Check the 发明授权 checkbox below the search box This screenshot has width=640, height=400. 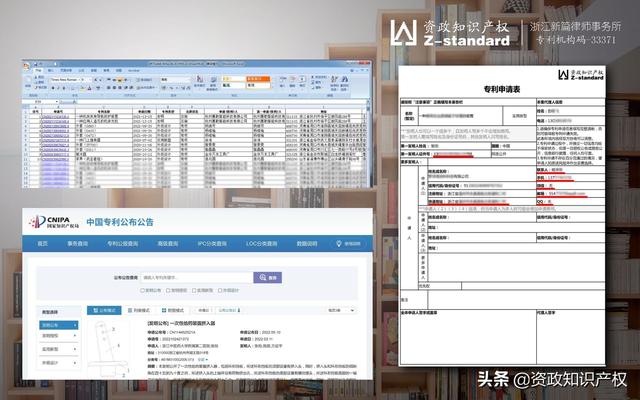(x=168, y=290)
